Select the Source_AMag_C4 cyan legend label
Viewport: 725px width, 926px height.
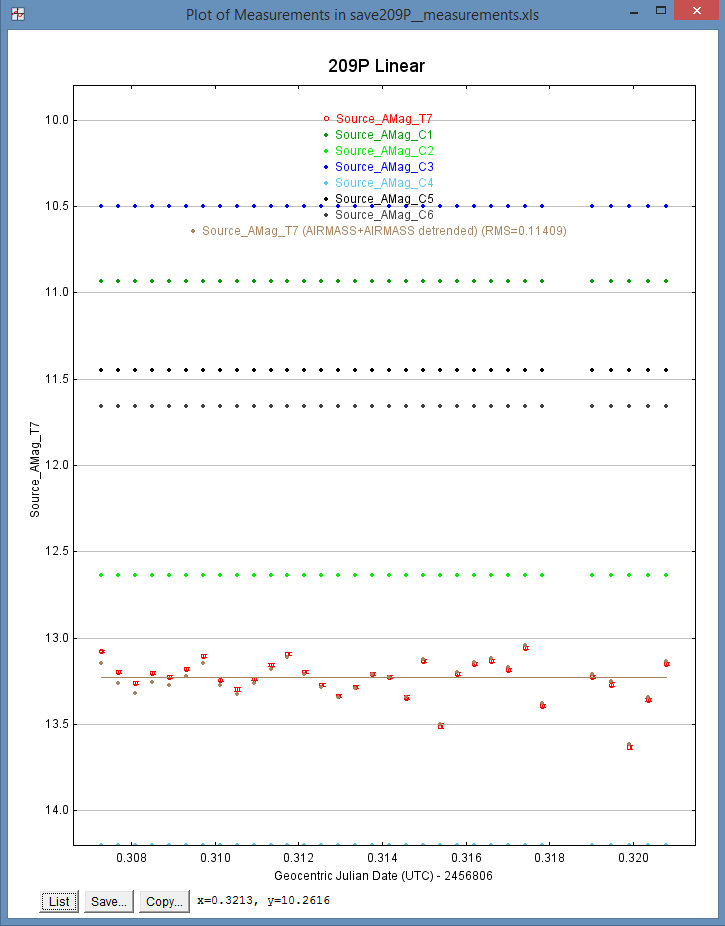tap(384, 183)
